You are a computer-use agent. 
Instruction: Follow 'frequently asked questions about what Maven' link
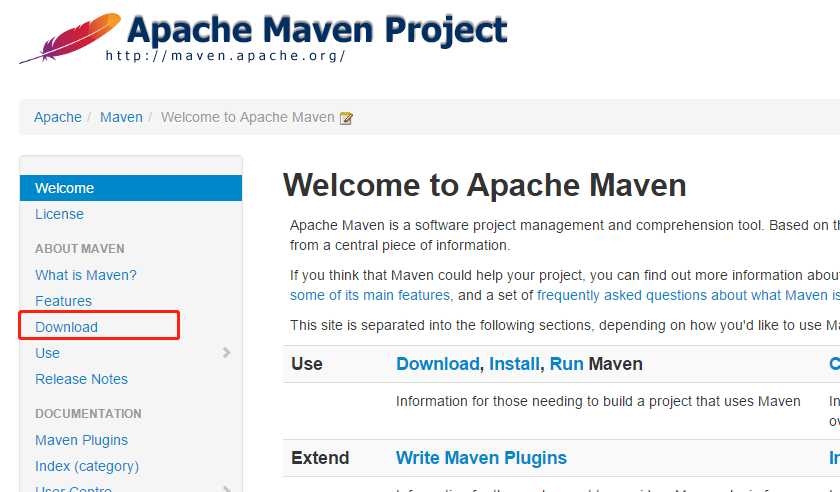tap(682, 295)
